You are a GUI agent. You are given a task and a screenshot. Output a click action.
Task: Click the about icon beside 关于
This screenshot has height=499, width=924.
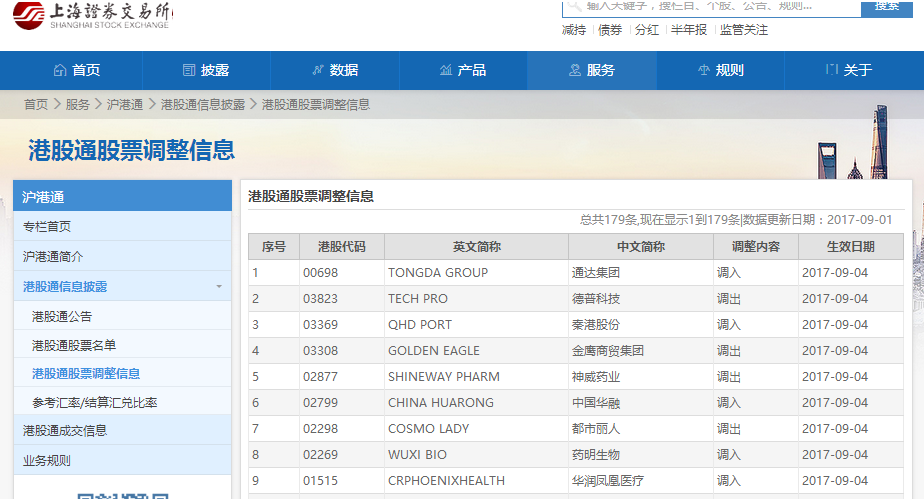831,70
